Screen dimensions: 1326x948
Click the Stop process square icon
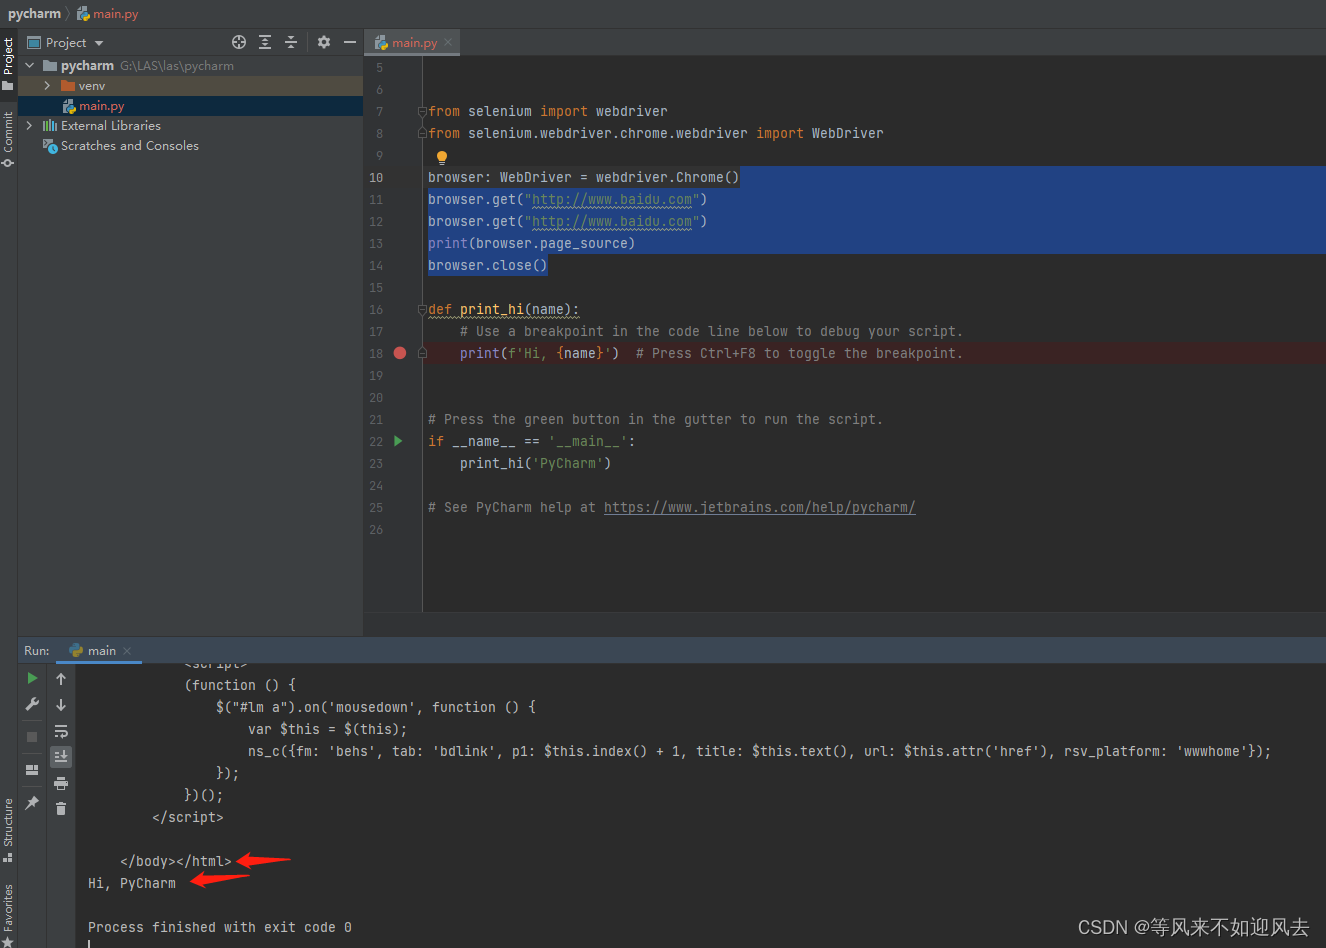[32, 736]
